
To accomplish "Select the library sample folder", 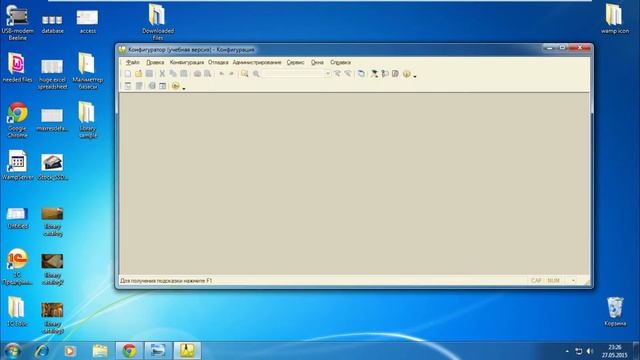I will tap(88, 120).
